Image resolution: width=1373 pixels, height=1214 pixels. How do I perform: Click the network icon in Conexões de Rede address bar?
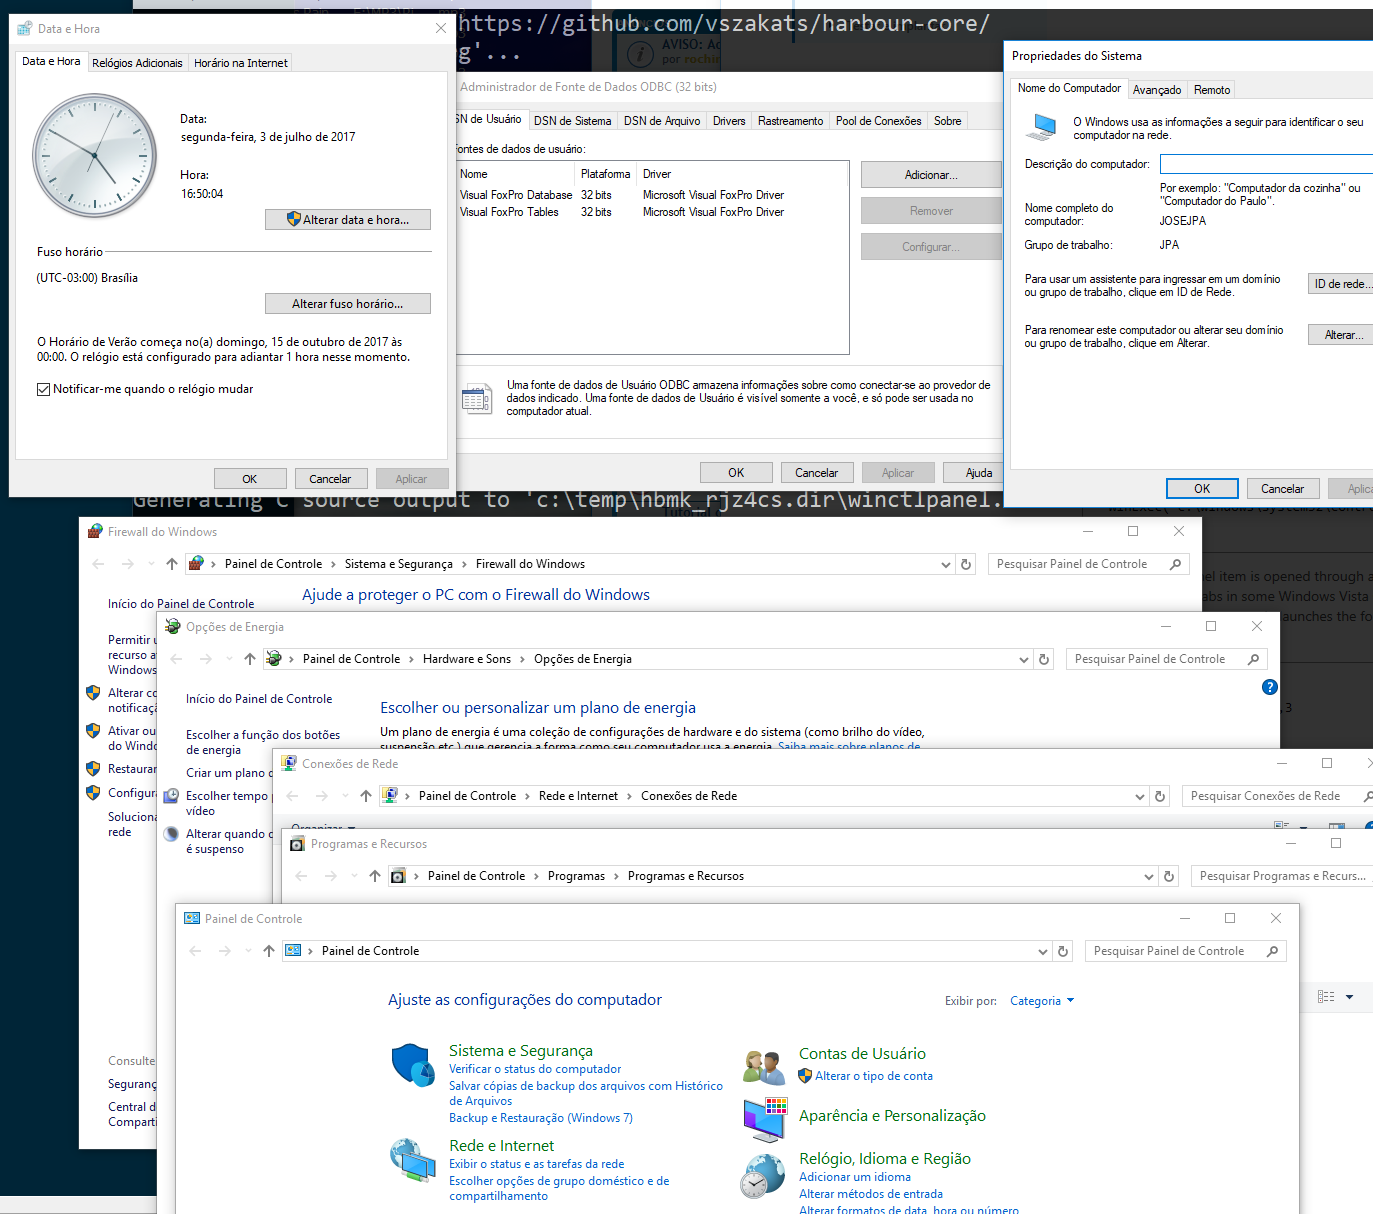click(390, 796)
